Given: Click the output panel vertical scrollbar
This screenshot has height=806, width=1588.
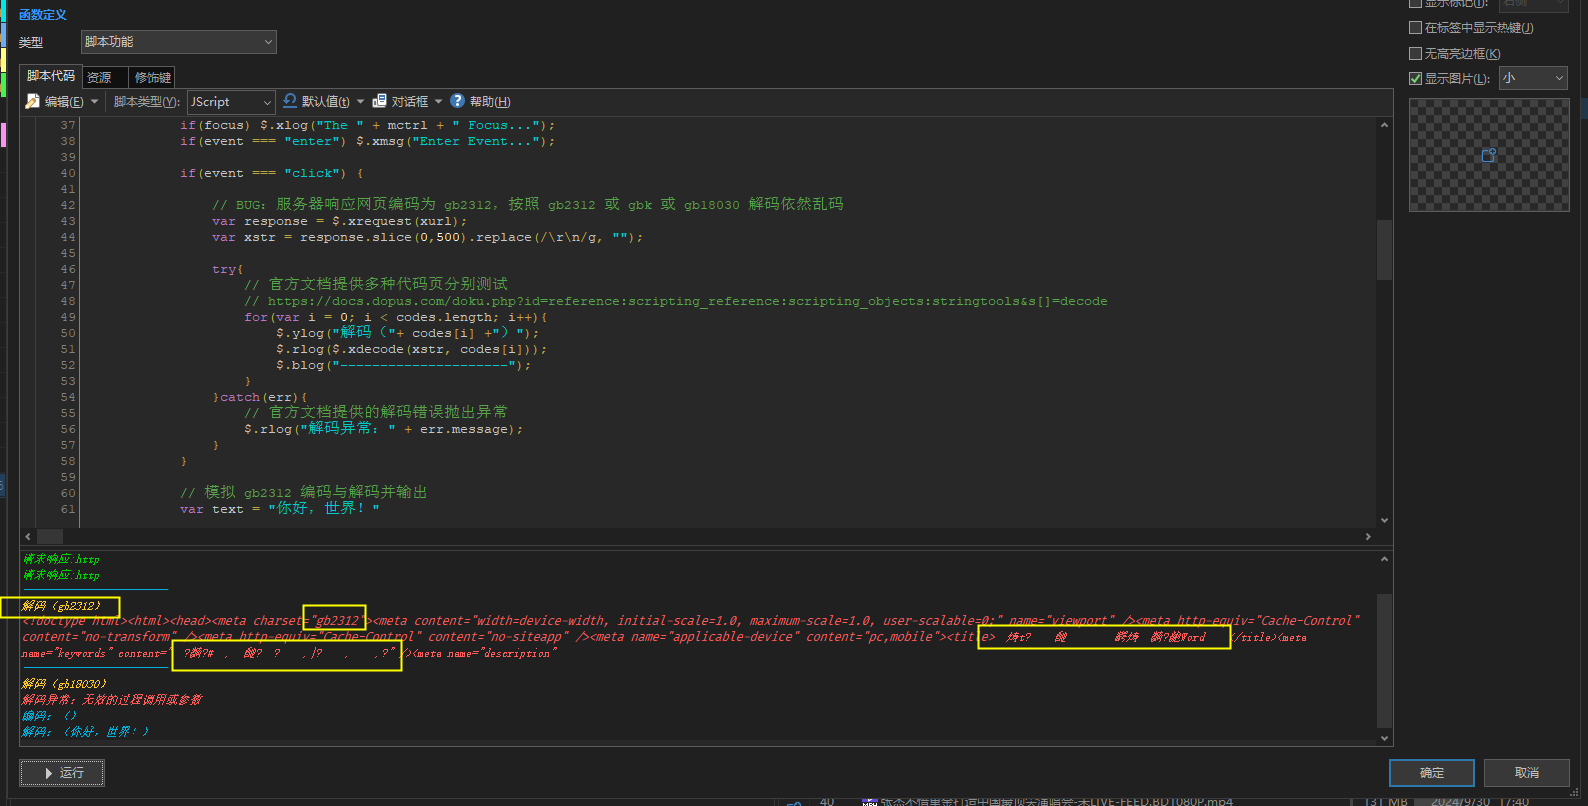Looking at the screenshot, I should coord(1384,660).
